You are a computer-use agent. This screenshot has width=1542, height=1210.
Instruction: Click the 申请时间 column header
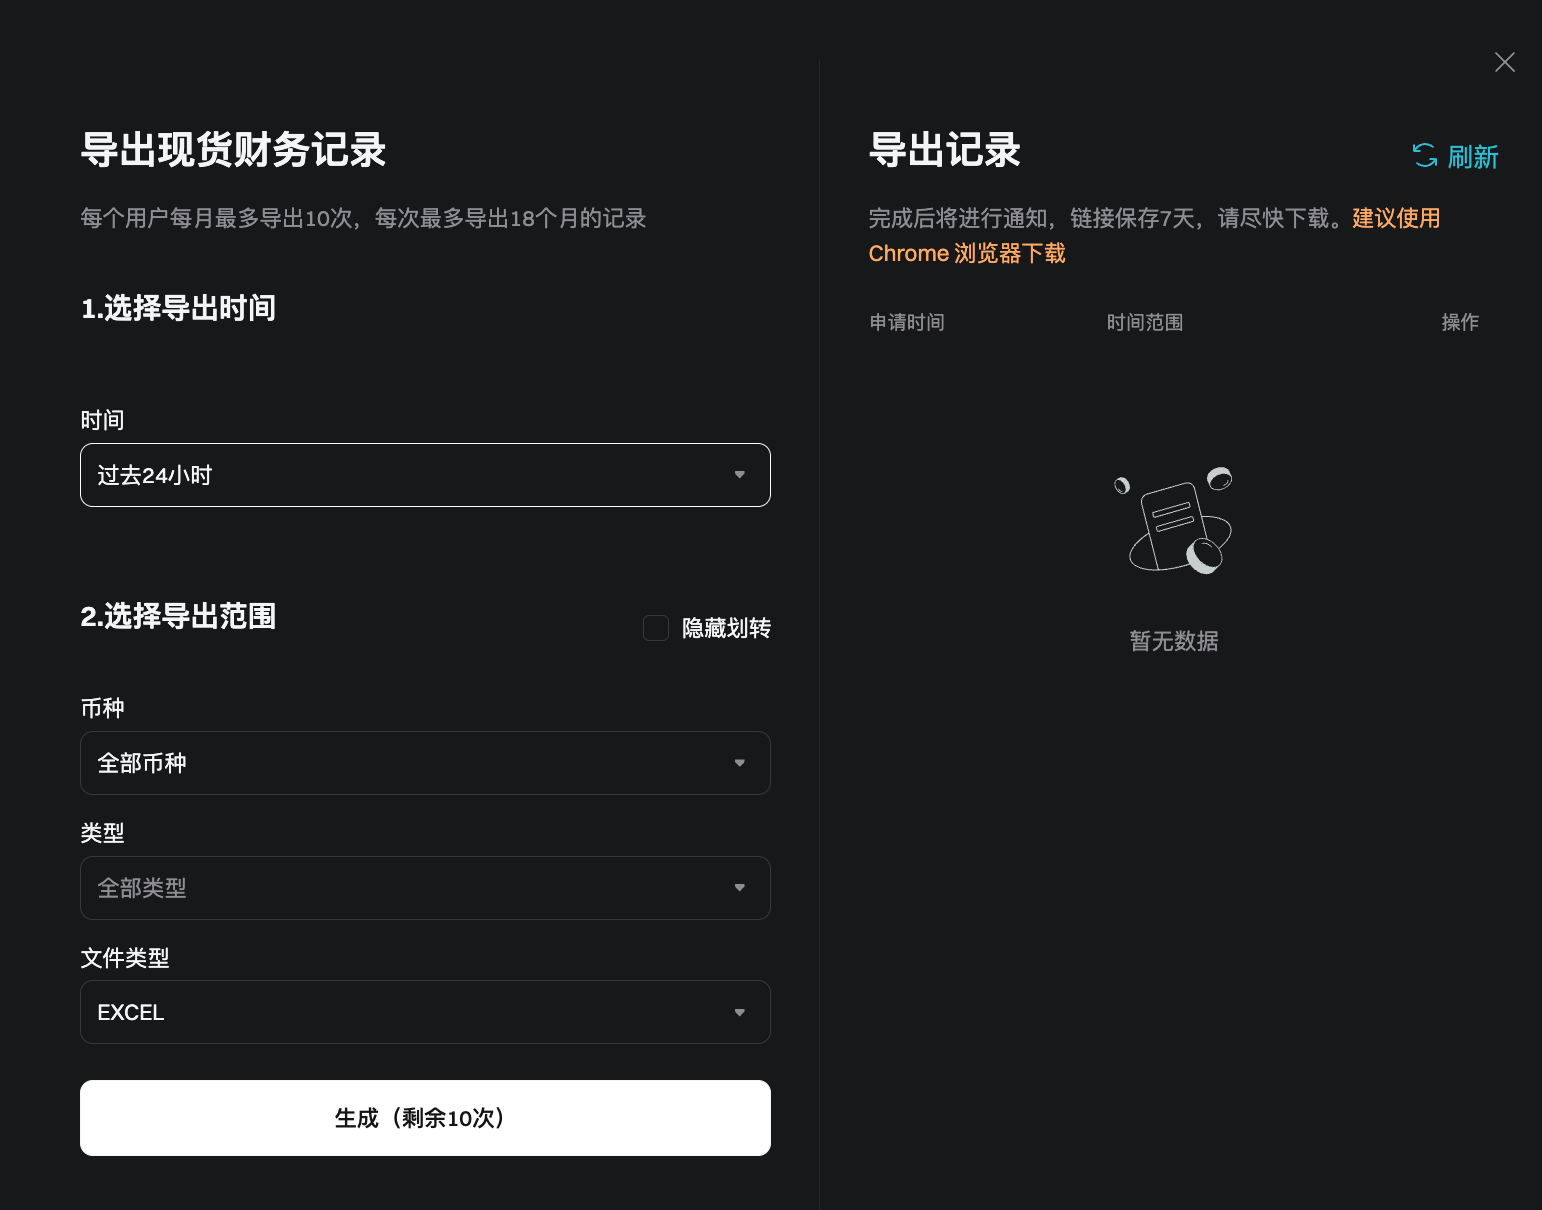pos(906,322)
